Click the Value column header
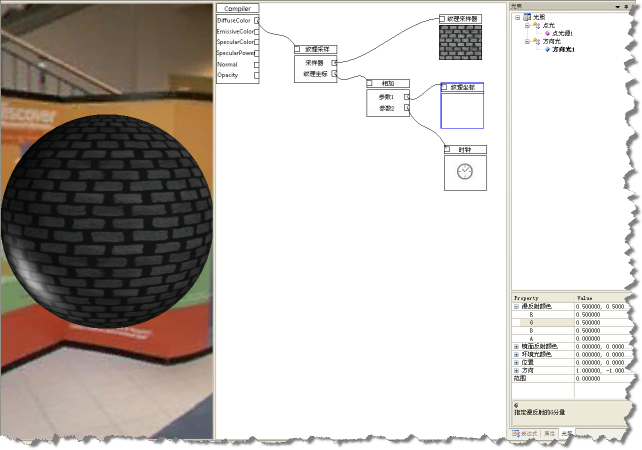 pos(602,298)
